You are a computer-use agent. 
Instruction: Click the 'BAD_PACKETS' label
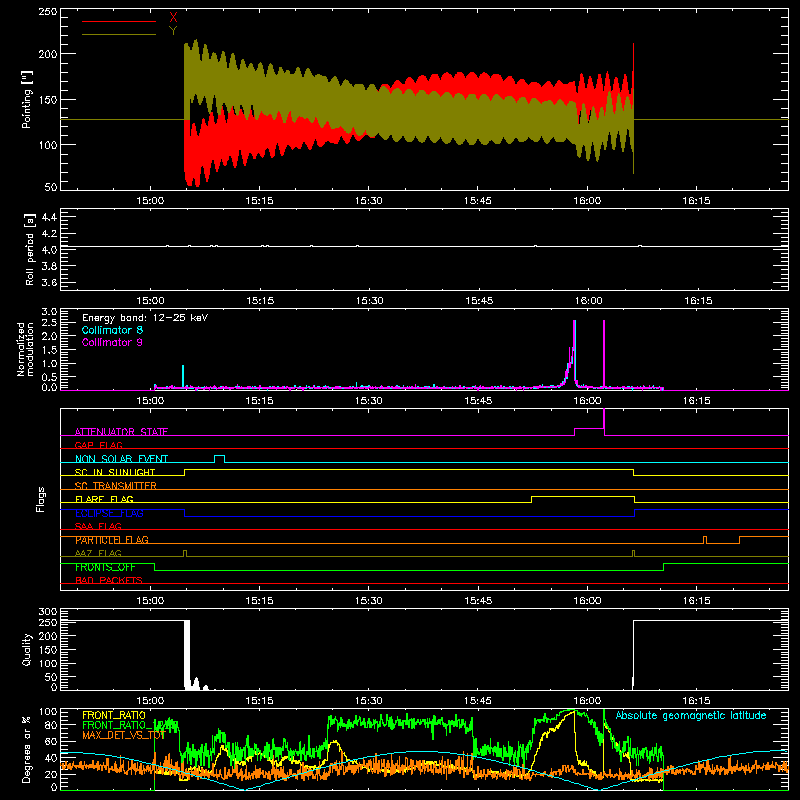(x=109, y=580)
